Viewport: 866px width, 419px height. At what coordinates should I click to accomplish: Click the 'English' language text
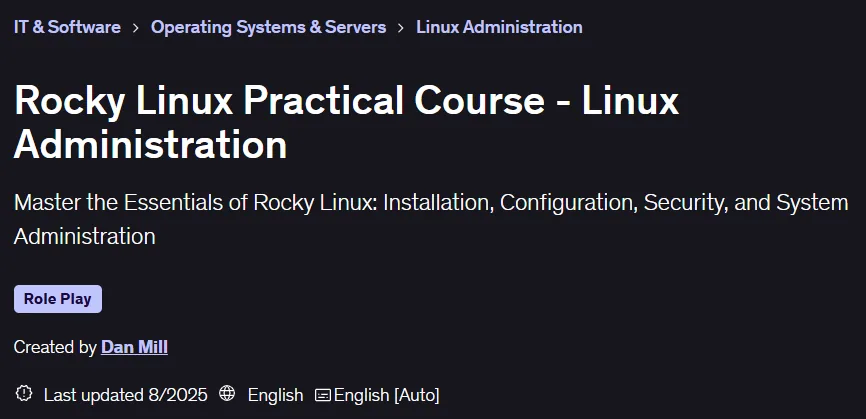point(276,395)
